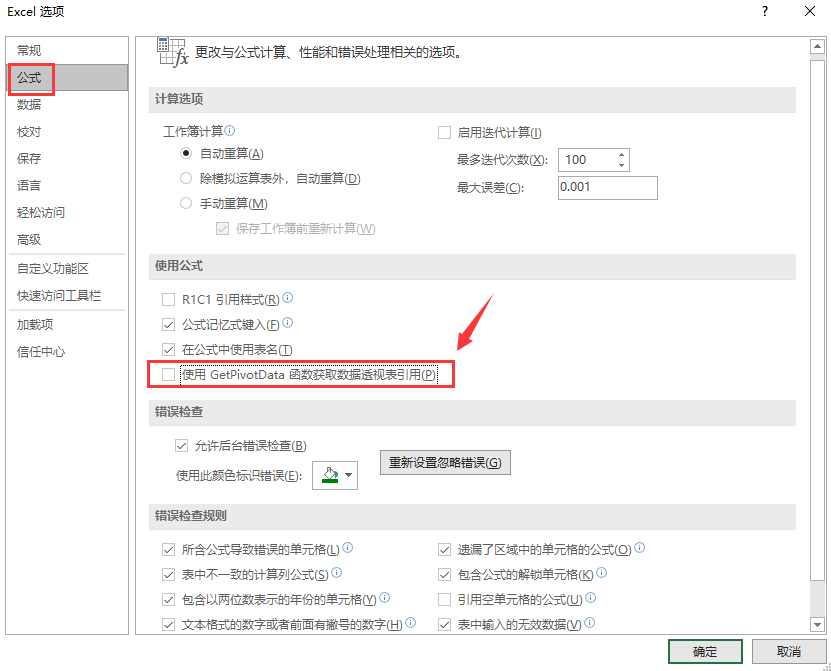Image resolution: width=831 pixels, height=671 pixels.
Task: Open the 高级 options category
Action: click(67, 240)
